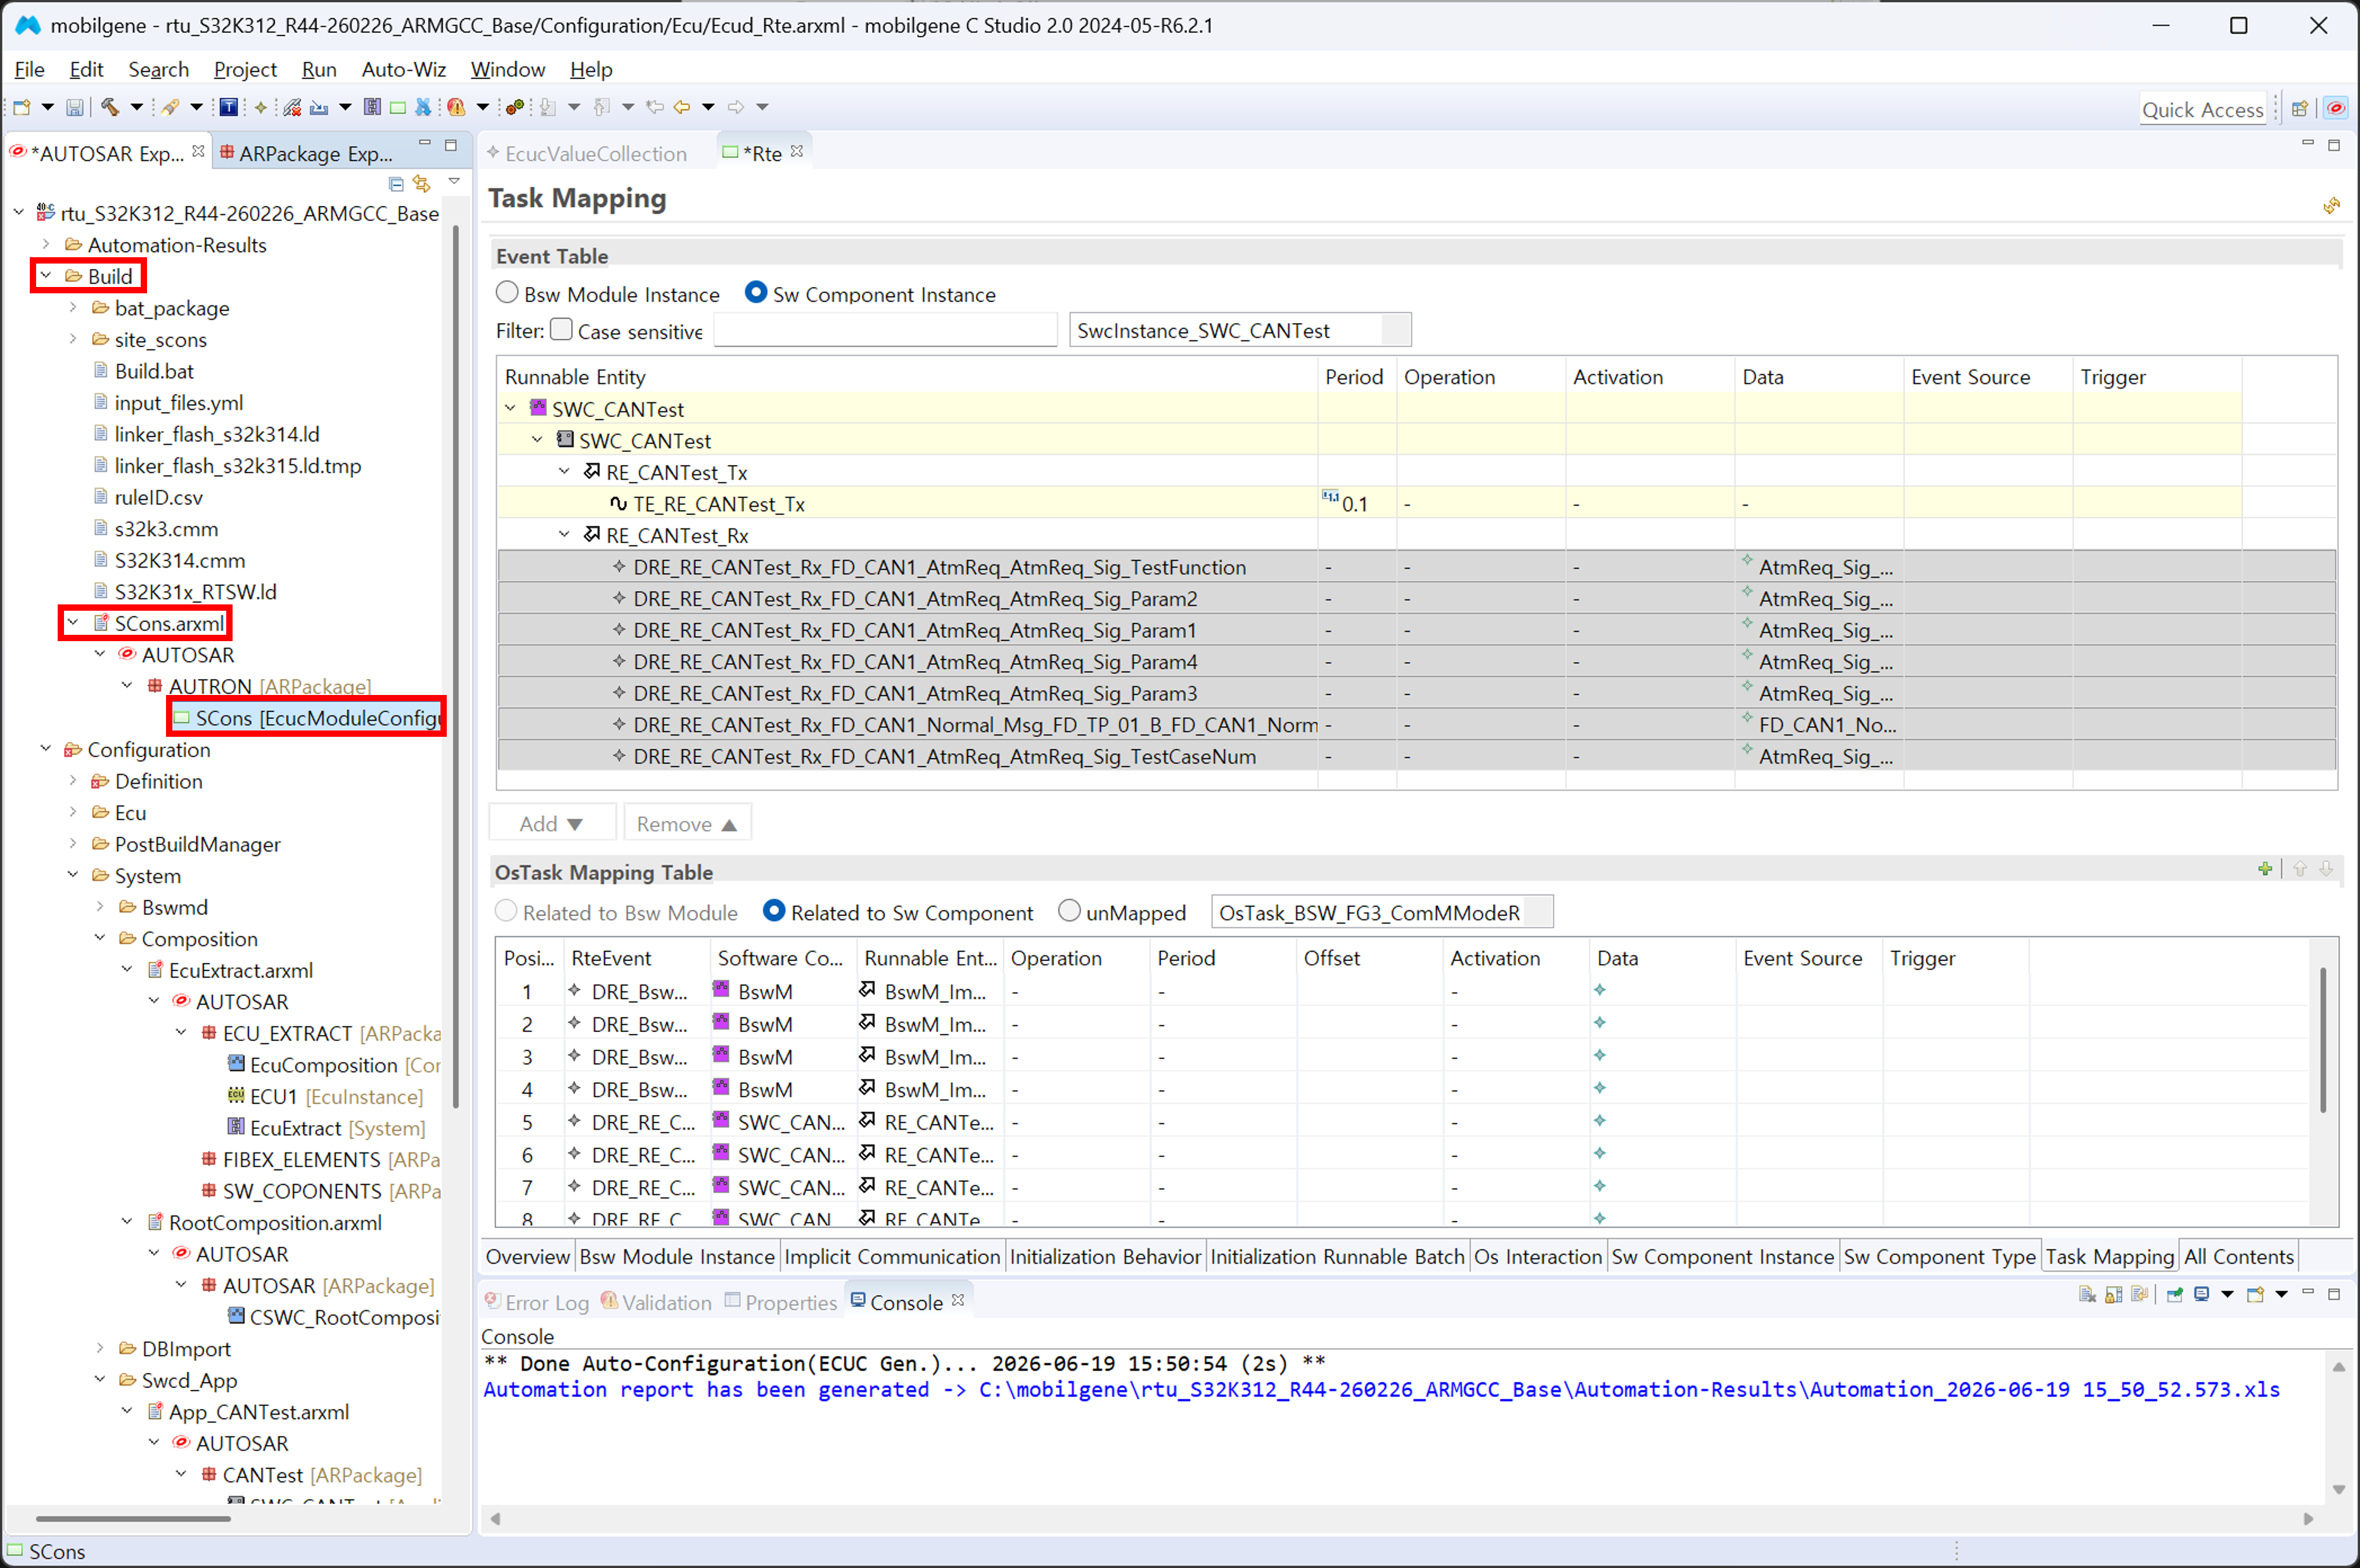Open the Error Log tab
The image size is (2360, 1568).
(538, 1303)
